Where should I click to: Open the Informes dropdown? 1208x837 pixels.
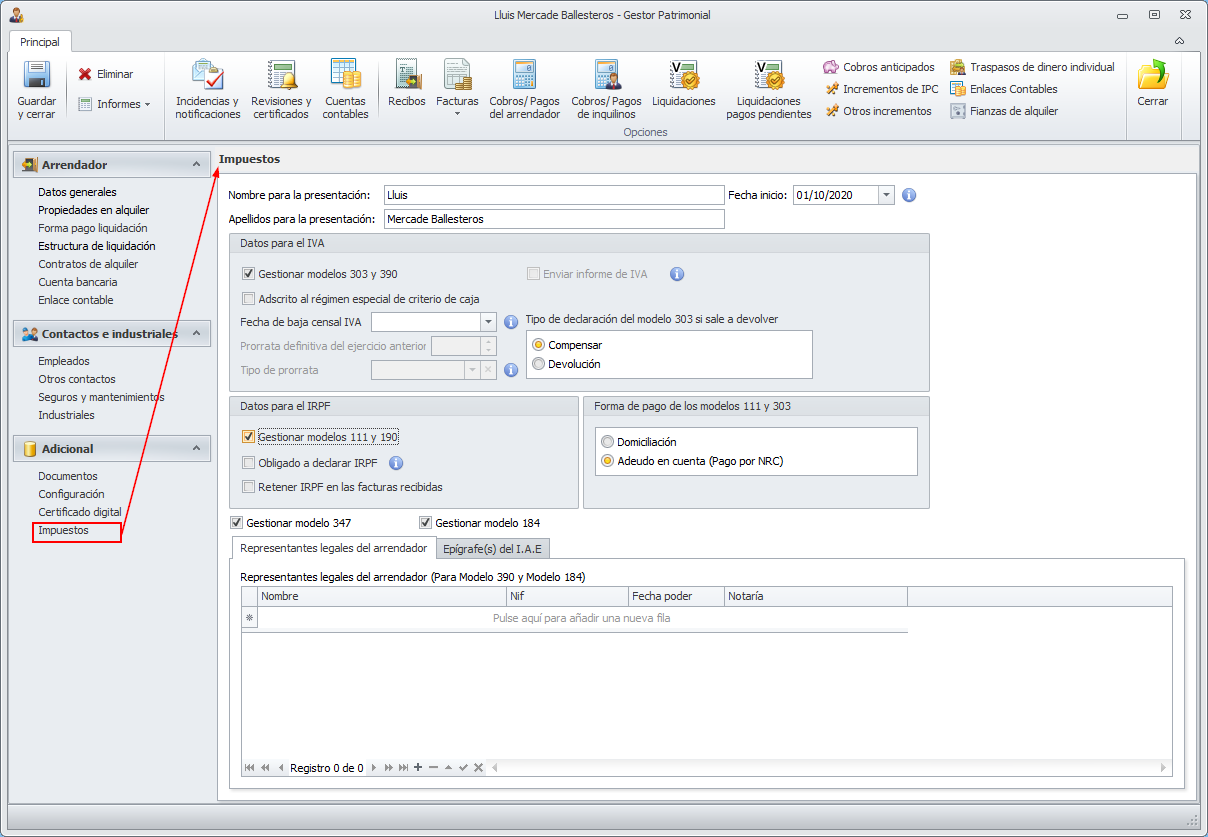114,104
